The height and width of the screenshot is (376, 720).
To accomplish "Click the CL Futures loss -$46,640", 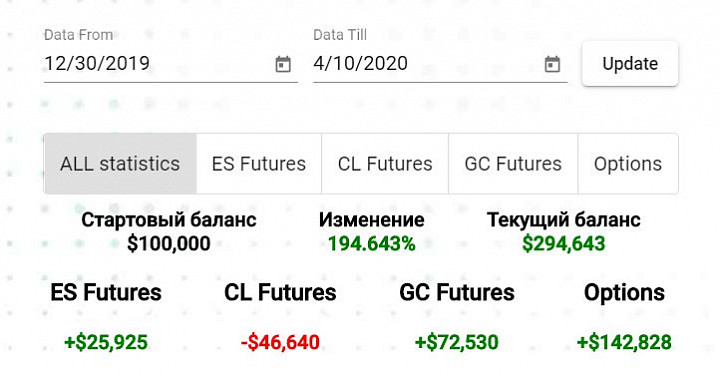I will click(280, 342).
